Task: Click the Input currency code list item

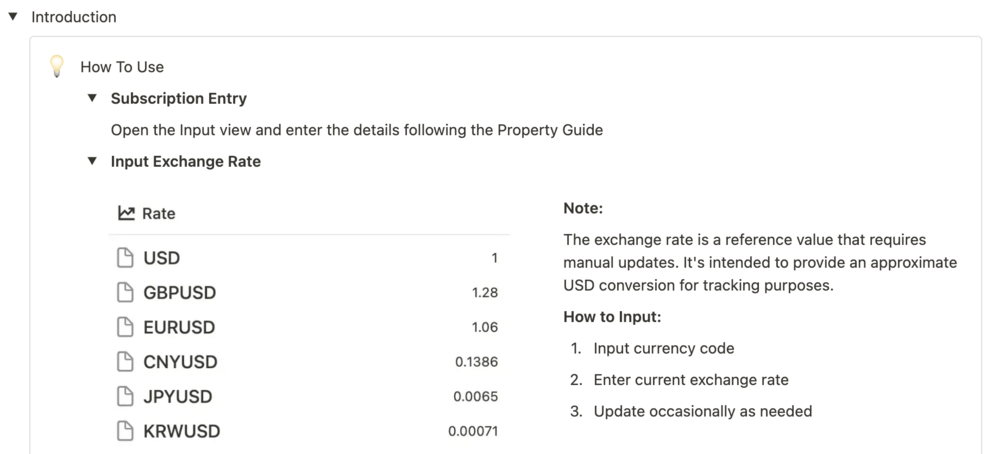Action: (x=663, y=348)
